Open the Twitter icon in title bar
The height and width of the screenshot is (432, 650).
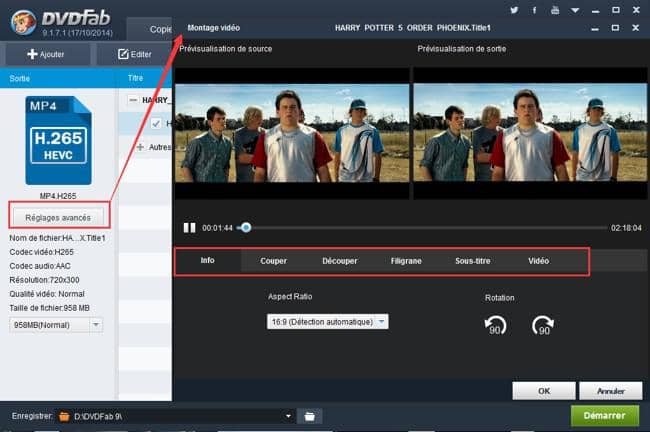[x=514, y=10]
